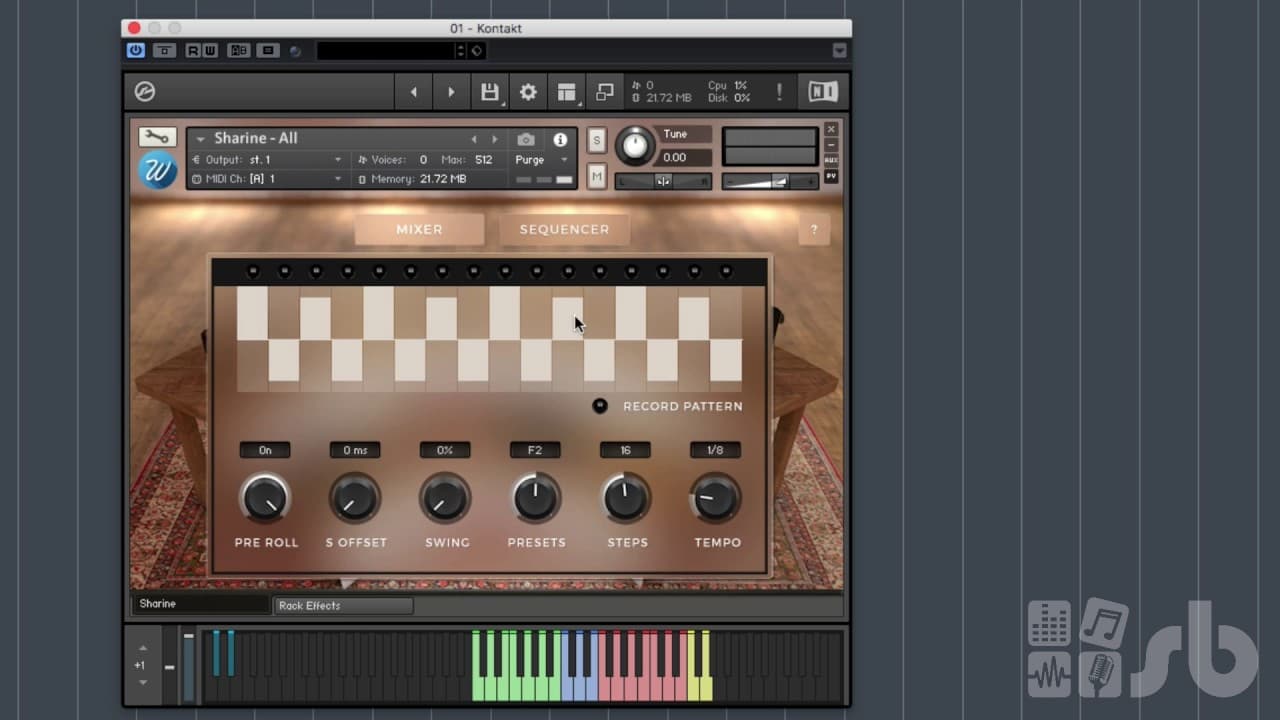Click the instrument volume slider
The image size is (1280, 720).
coord(770,181)
